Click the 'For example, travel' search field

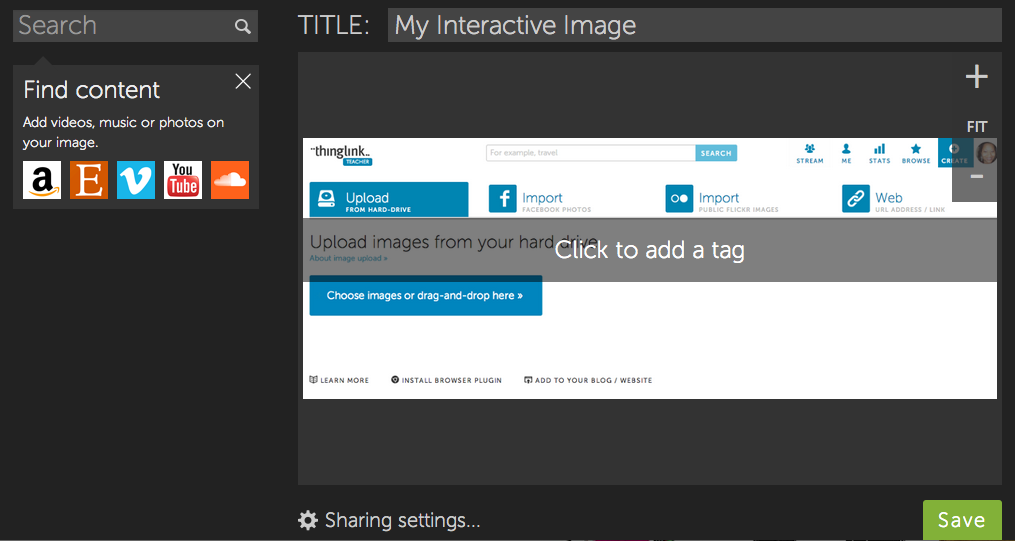(590, 153)
